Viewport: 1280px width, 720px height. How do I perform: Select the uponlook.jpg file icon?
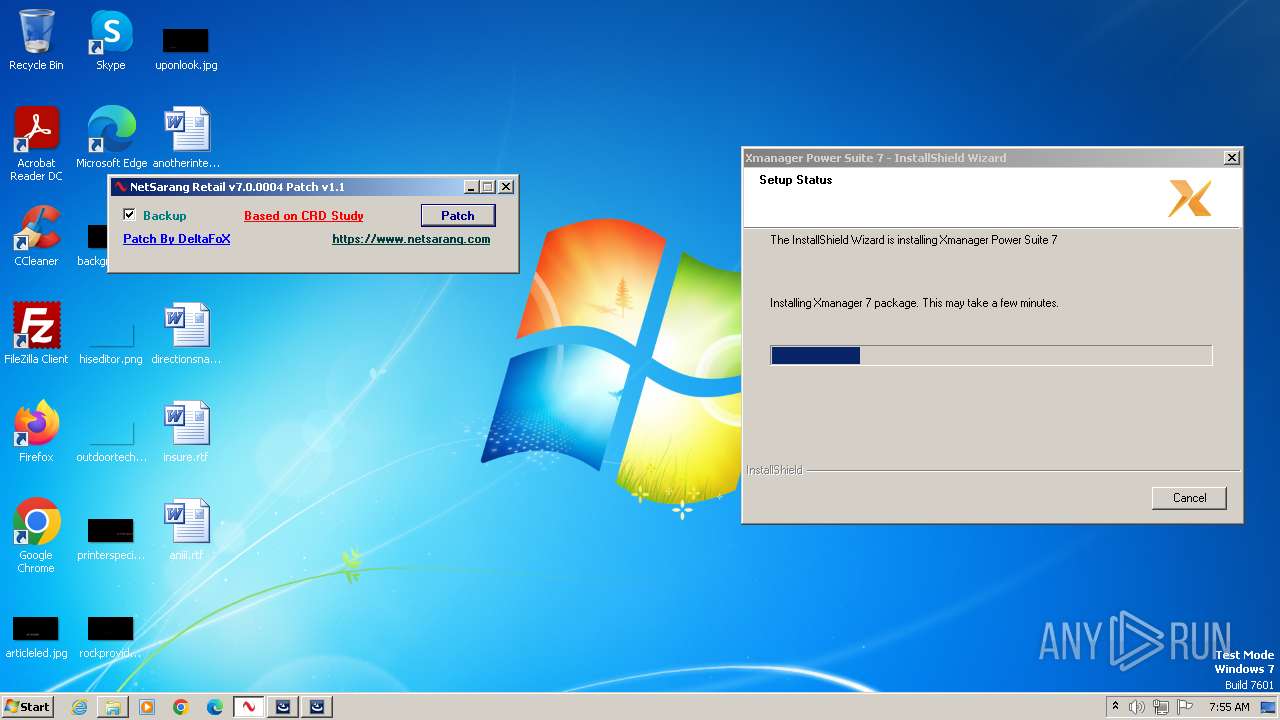click(x=186, y=48)
